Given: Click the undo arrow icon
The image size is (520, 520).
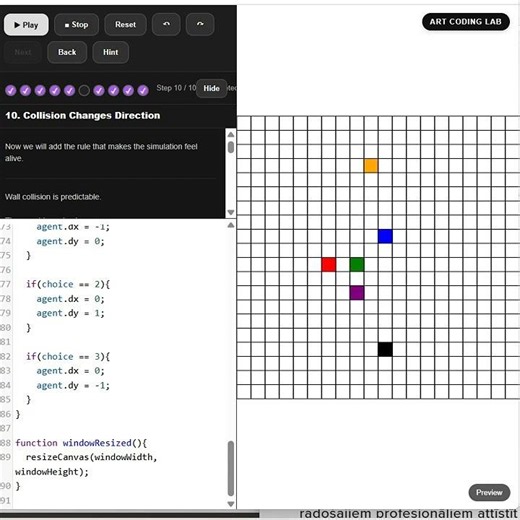Looking at the screenshot, I should (x=166, y=24).
